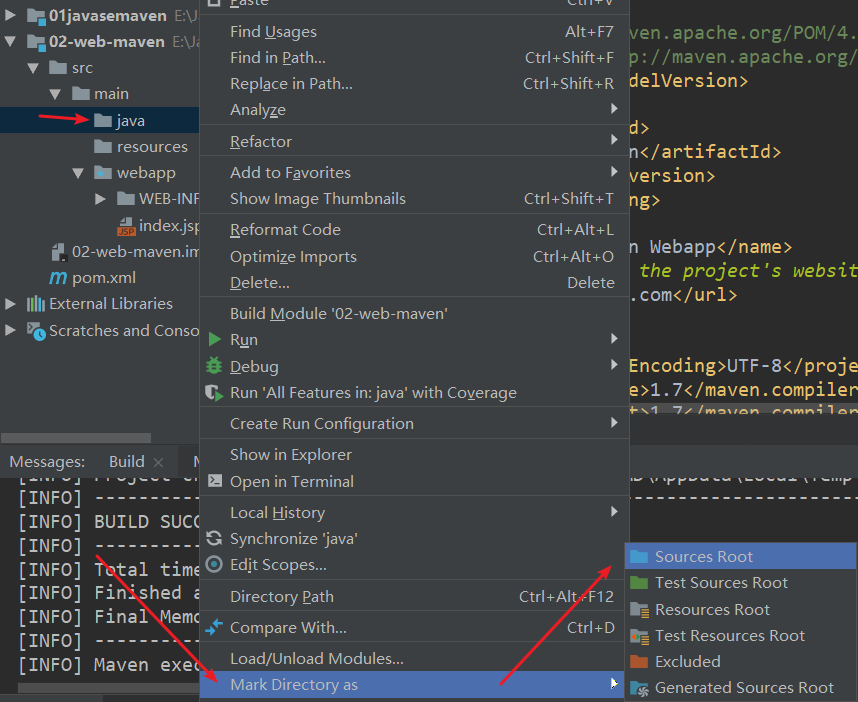Viewport: 858px width, 702px height.
Task: Select Open in Terminal menu entry
Action: tap(291, 482)
